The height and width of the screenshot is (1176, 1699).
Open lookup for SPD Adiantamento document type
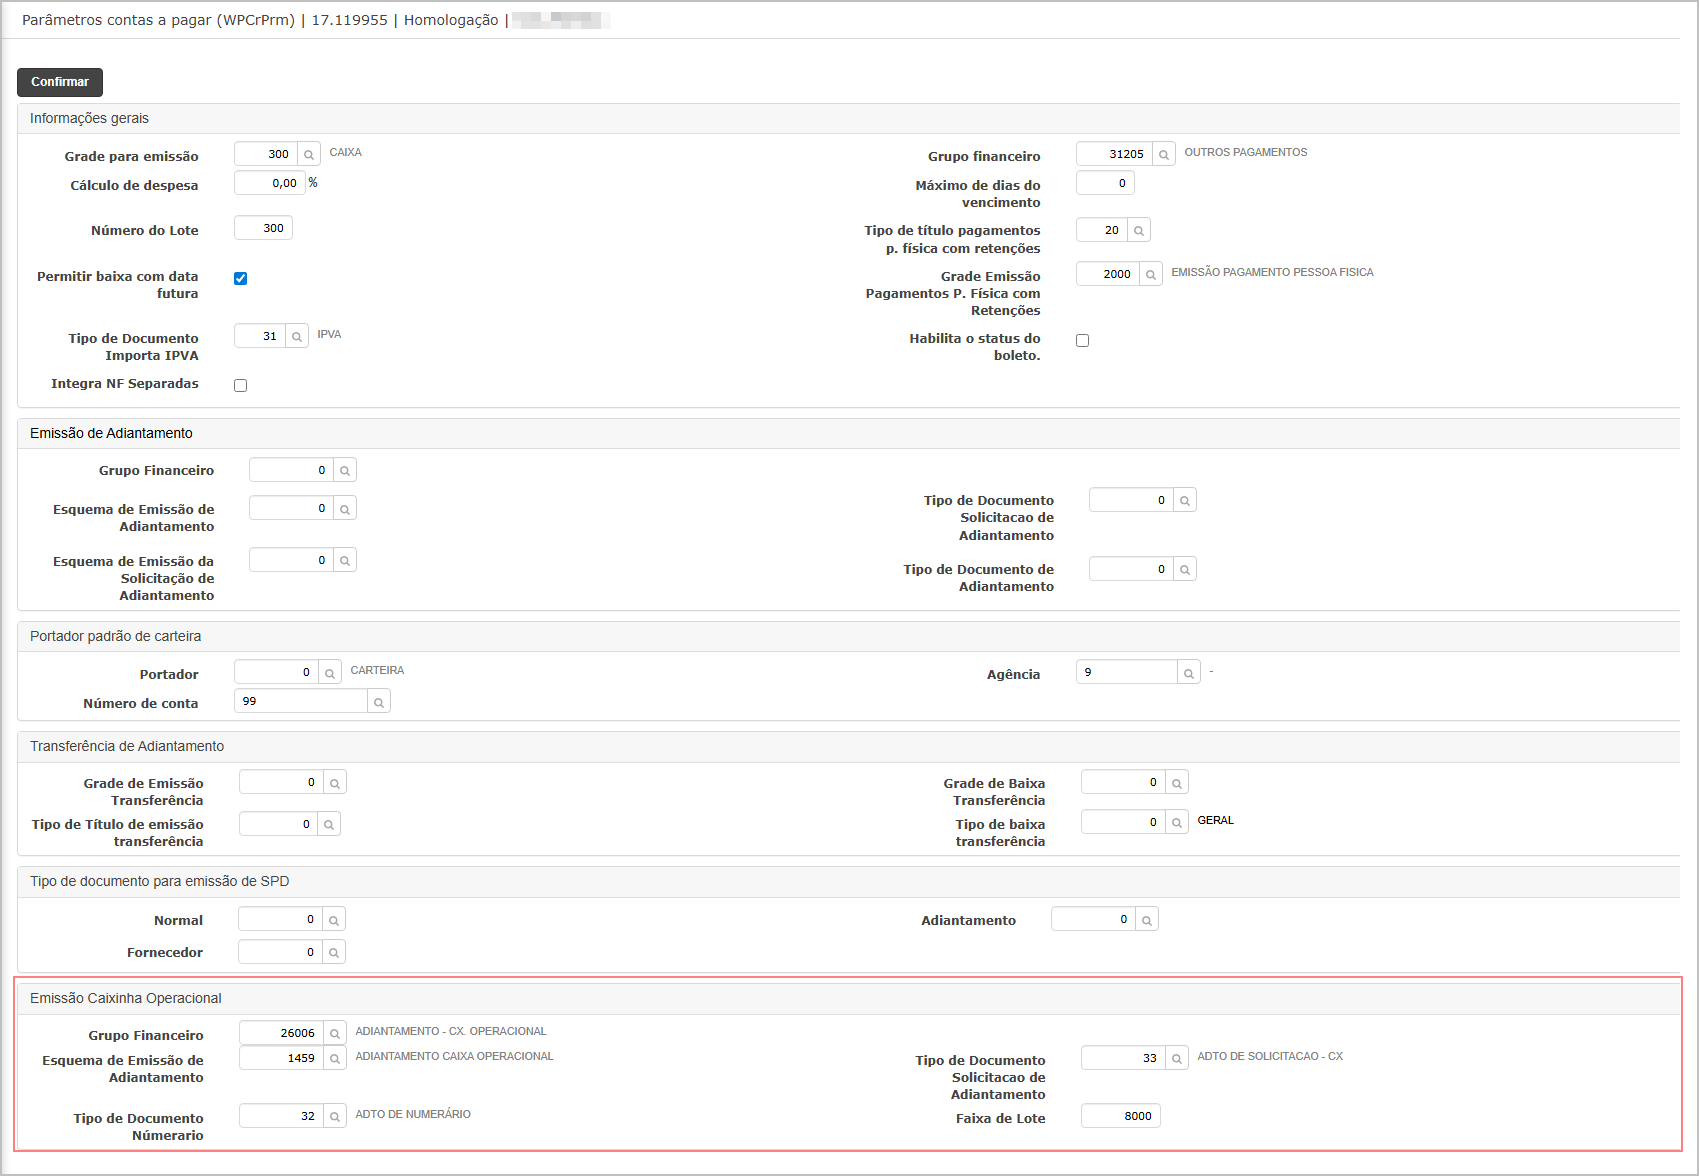(1147, 920)
